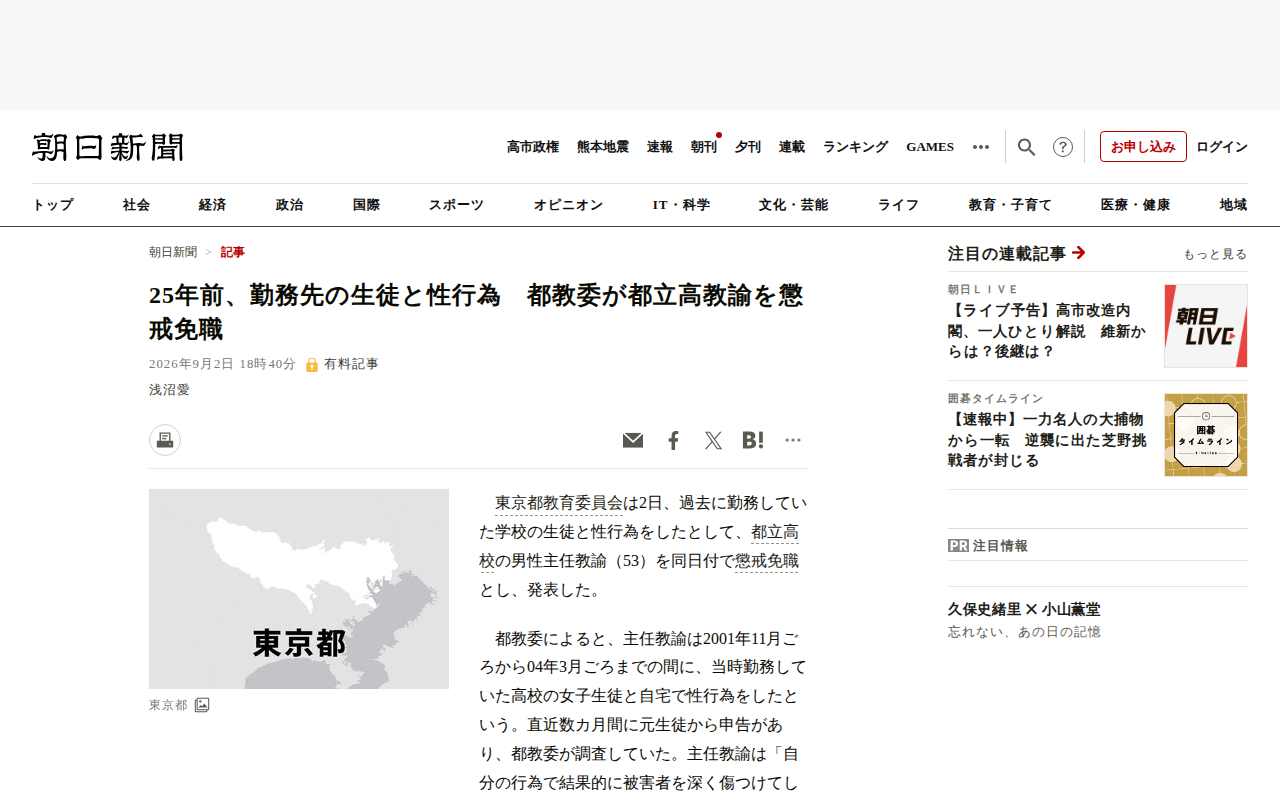Click the お申し込み subscribe button
The width and height of the screenshot is (1280, 800).
coord(1143,146)
